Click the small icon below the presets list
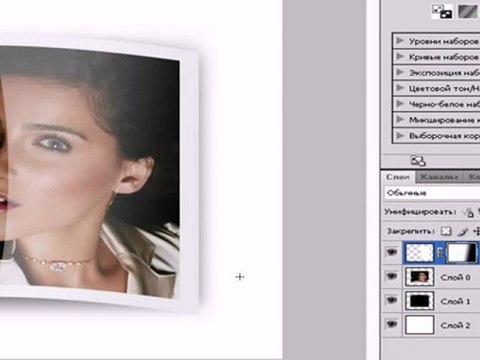 click(418, 161)
